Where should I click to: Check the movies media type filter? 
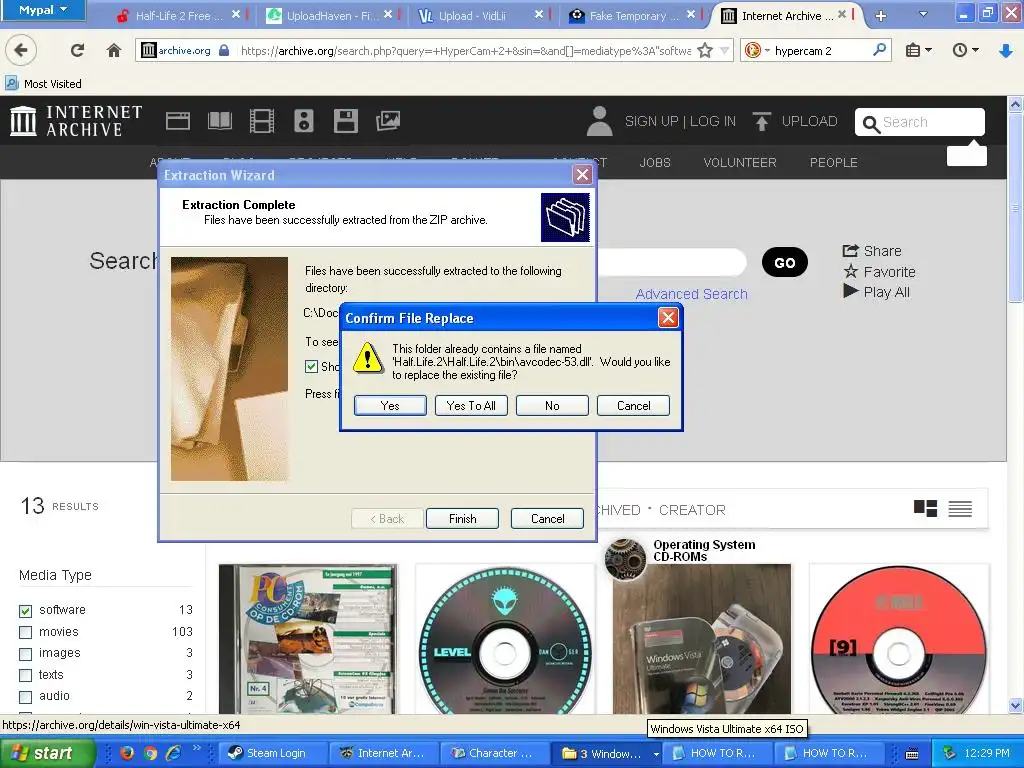click(x=25, y=632)
